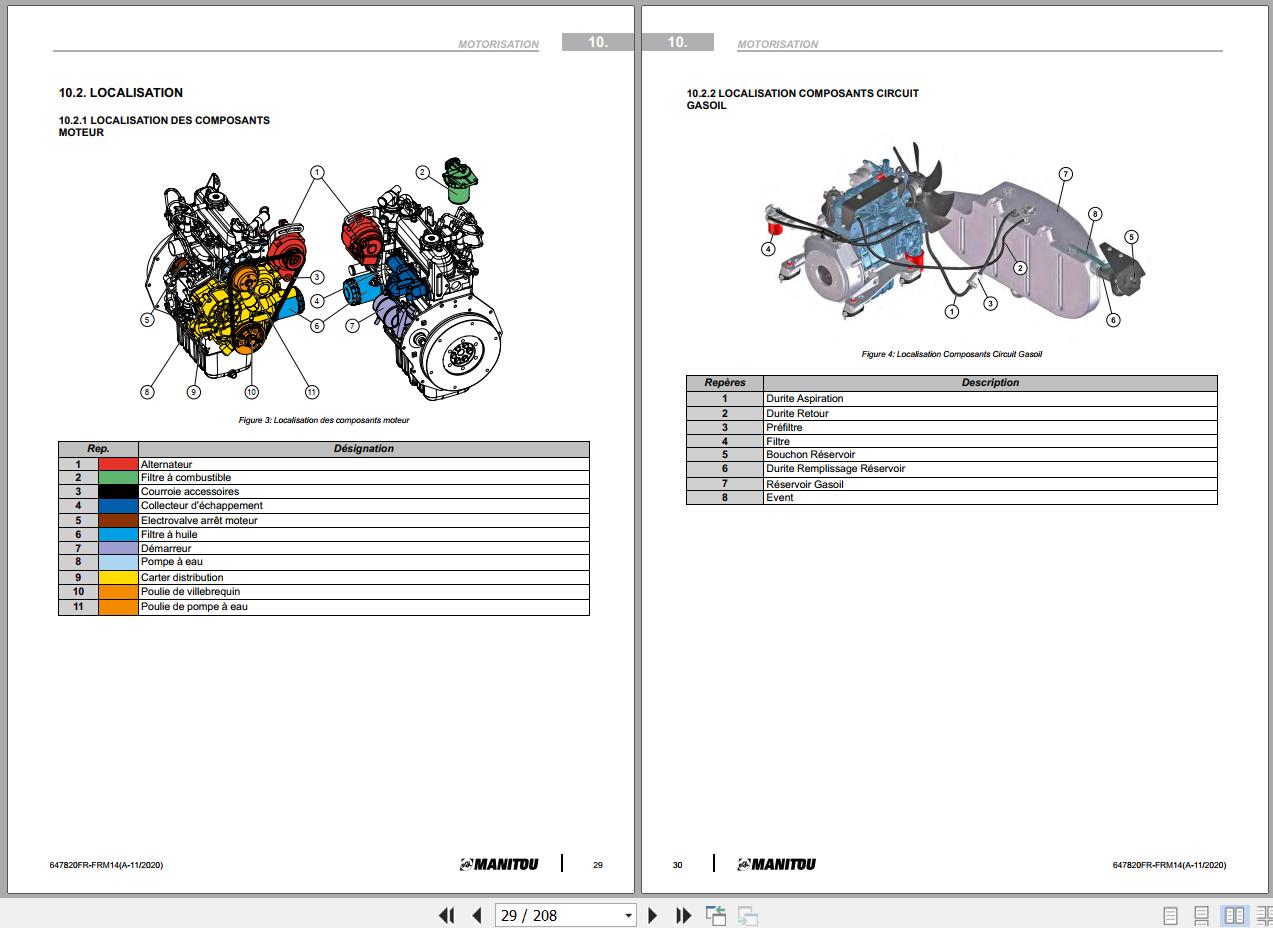The height and width of the screenshot is (928, 1273).
Task: Click the red swatch for Alternateur
Action: point(118,464)
